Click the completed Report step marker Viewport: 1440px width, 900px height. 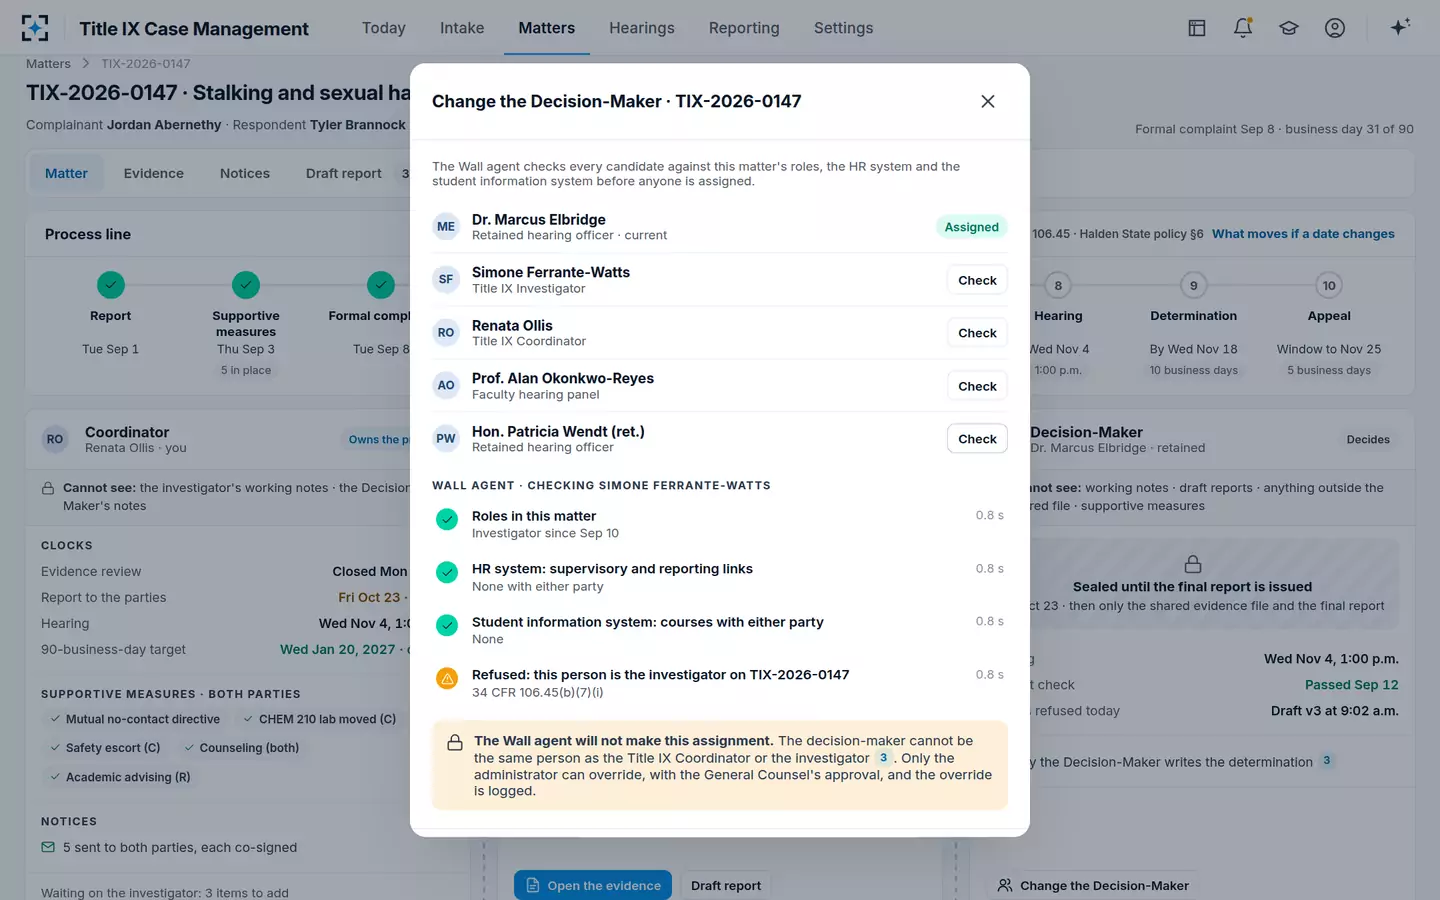pos(111,285)
